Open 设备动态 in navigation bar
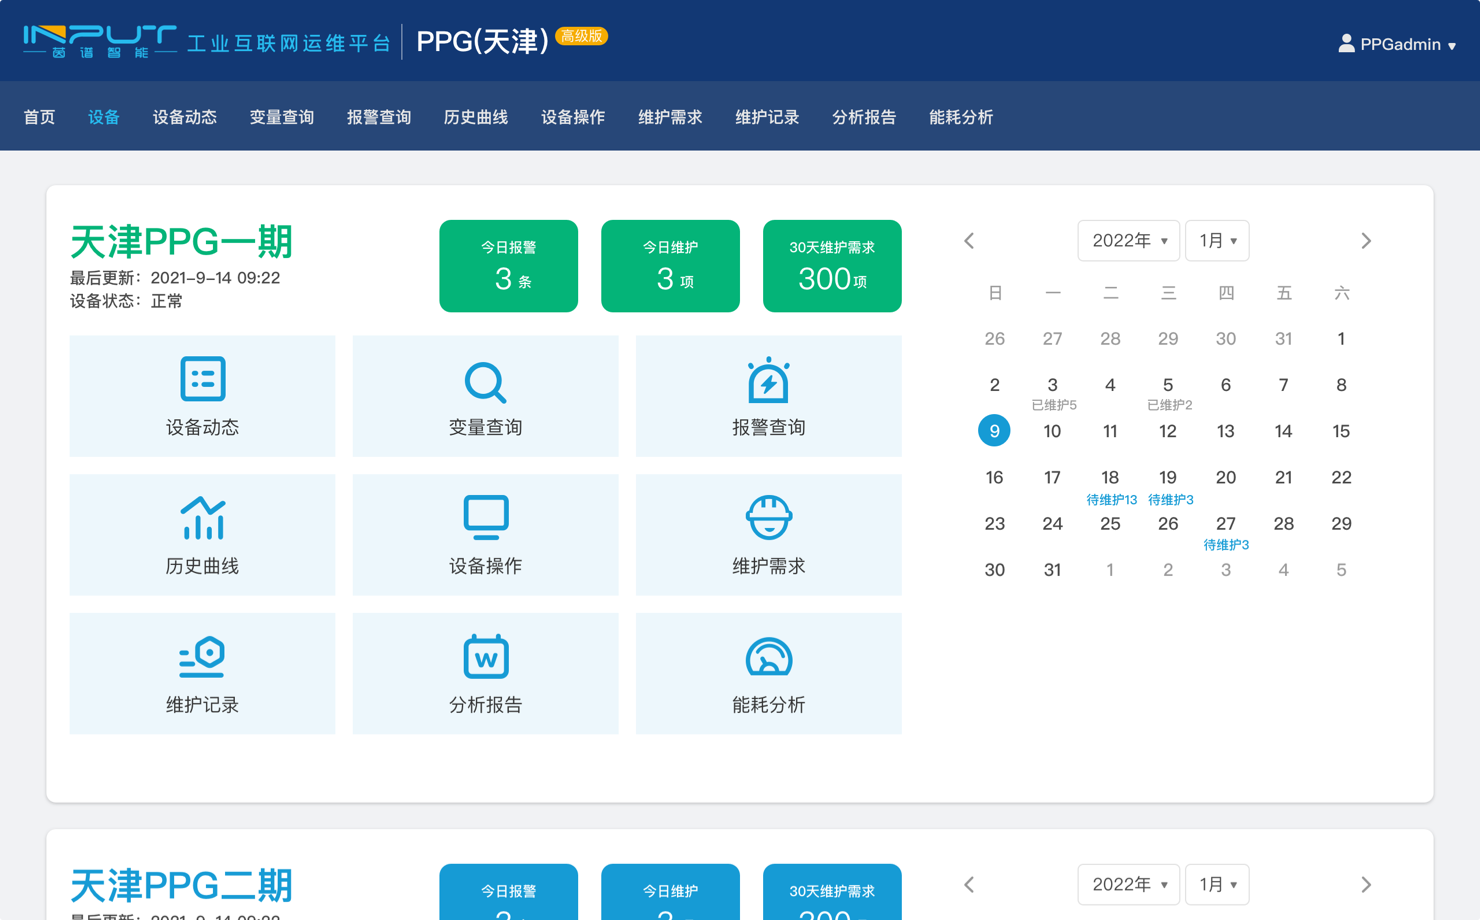The height and width of the screenshot is (920, 1480). 185,117
